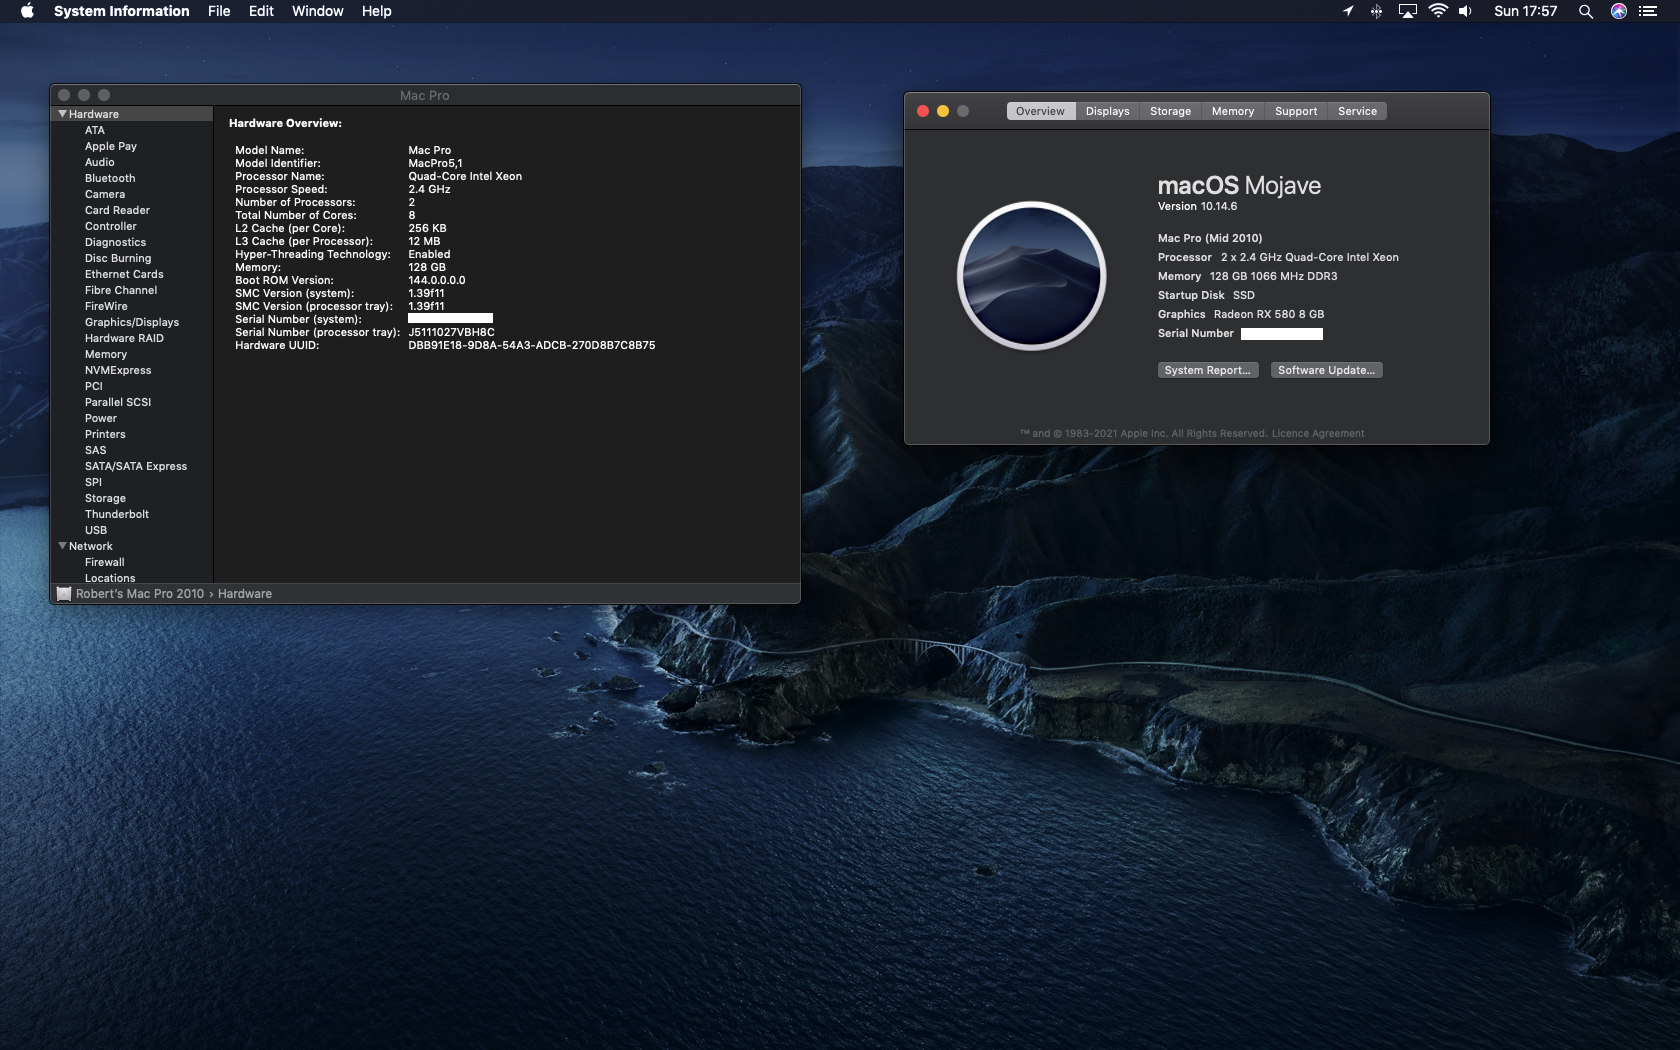
Task: Open the Window menu
Action: (x=318, y=11)
